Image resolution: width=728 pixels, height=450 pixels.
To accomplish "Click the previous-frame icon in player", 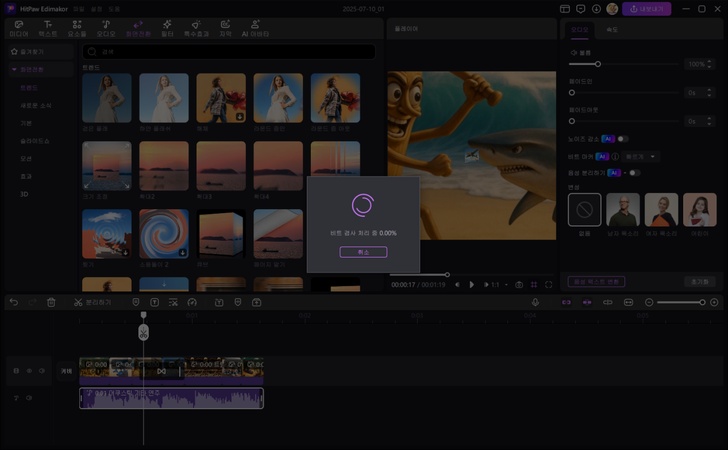I will (x=457, y=285).
